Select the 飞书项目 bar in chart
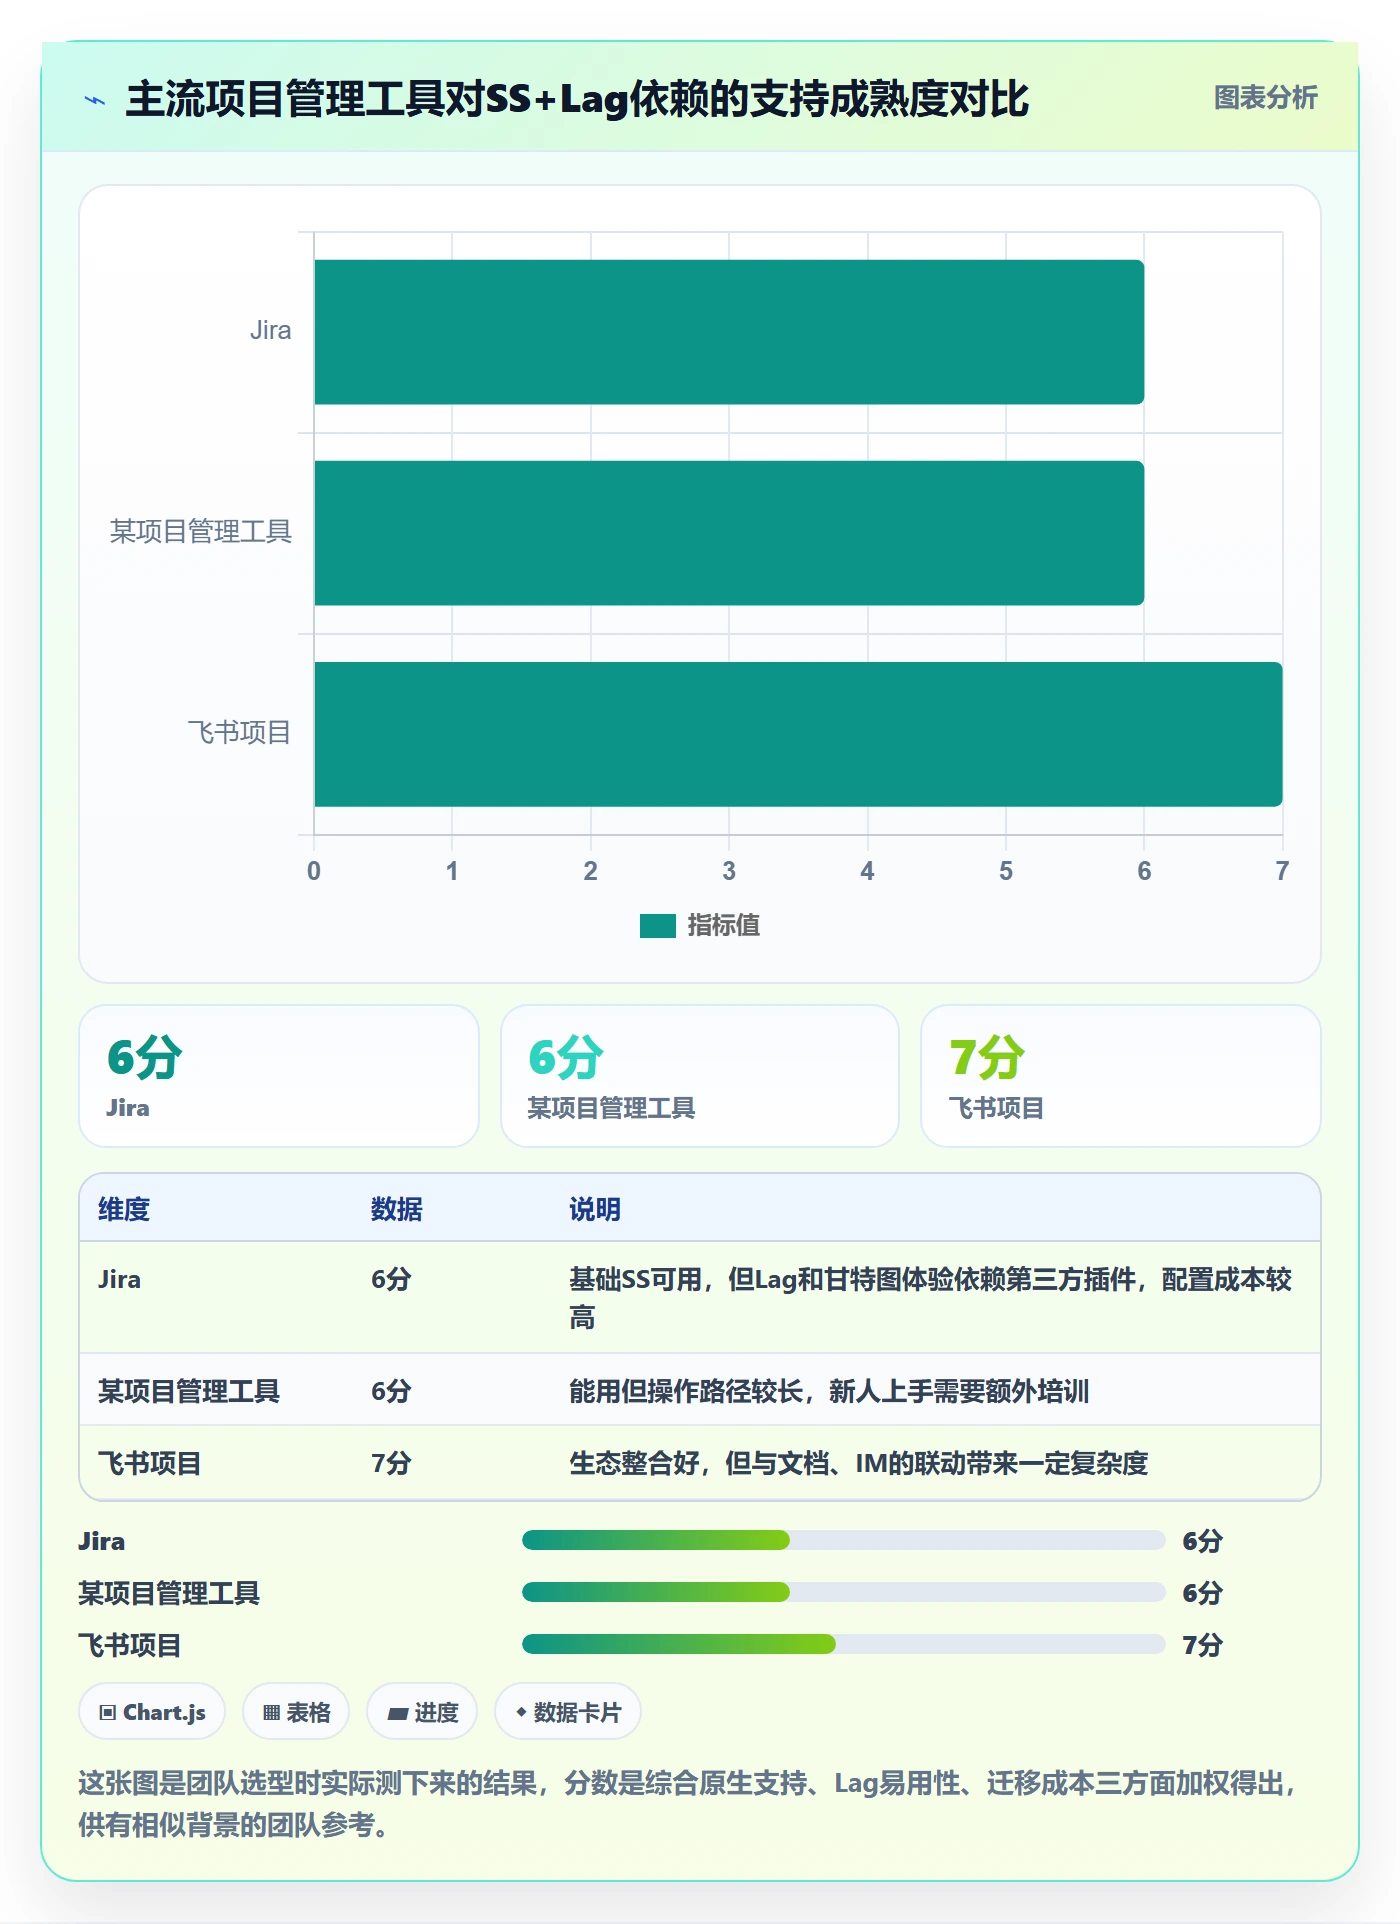 point(798,734)
